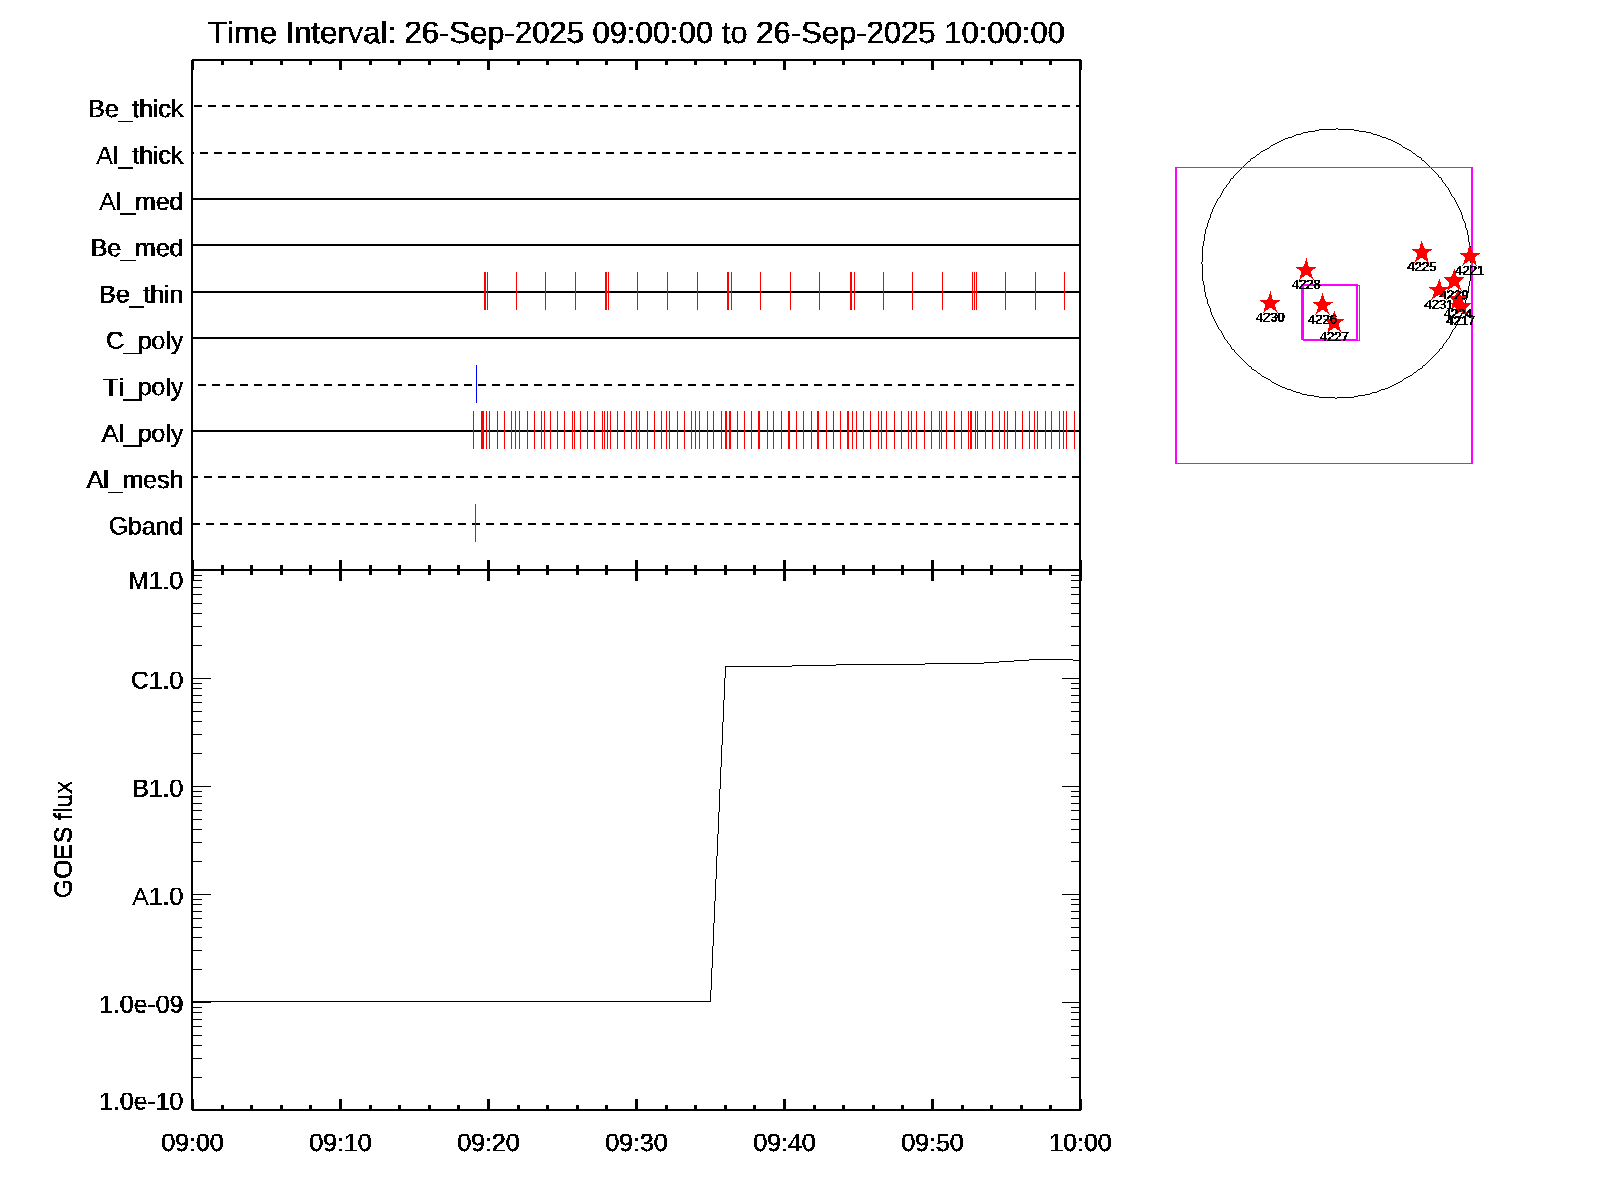Click the 09:30 time axis label

[636, 1143]
